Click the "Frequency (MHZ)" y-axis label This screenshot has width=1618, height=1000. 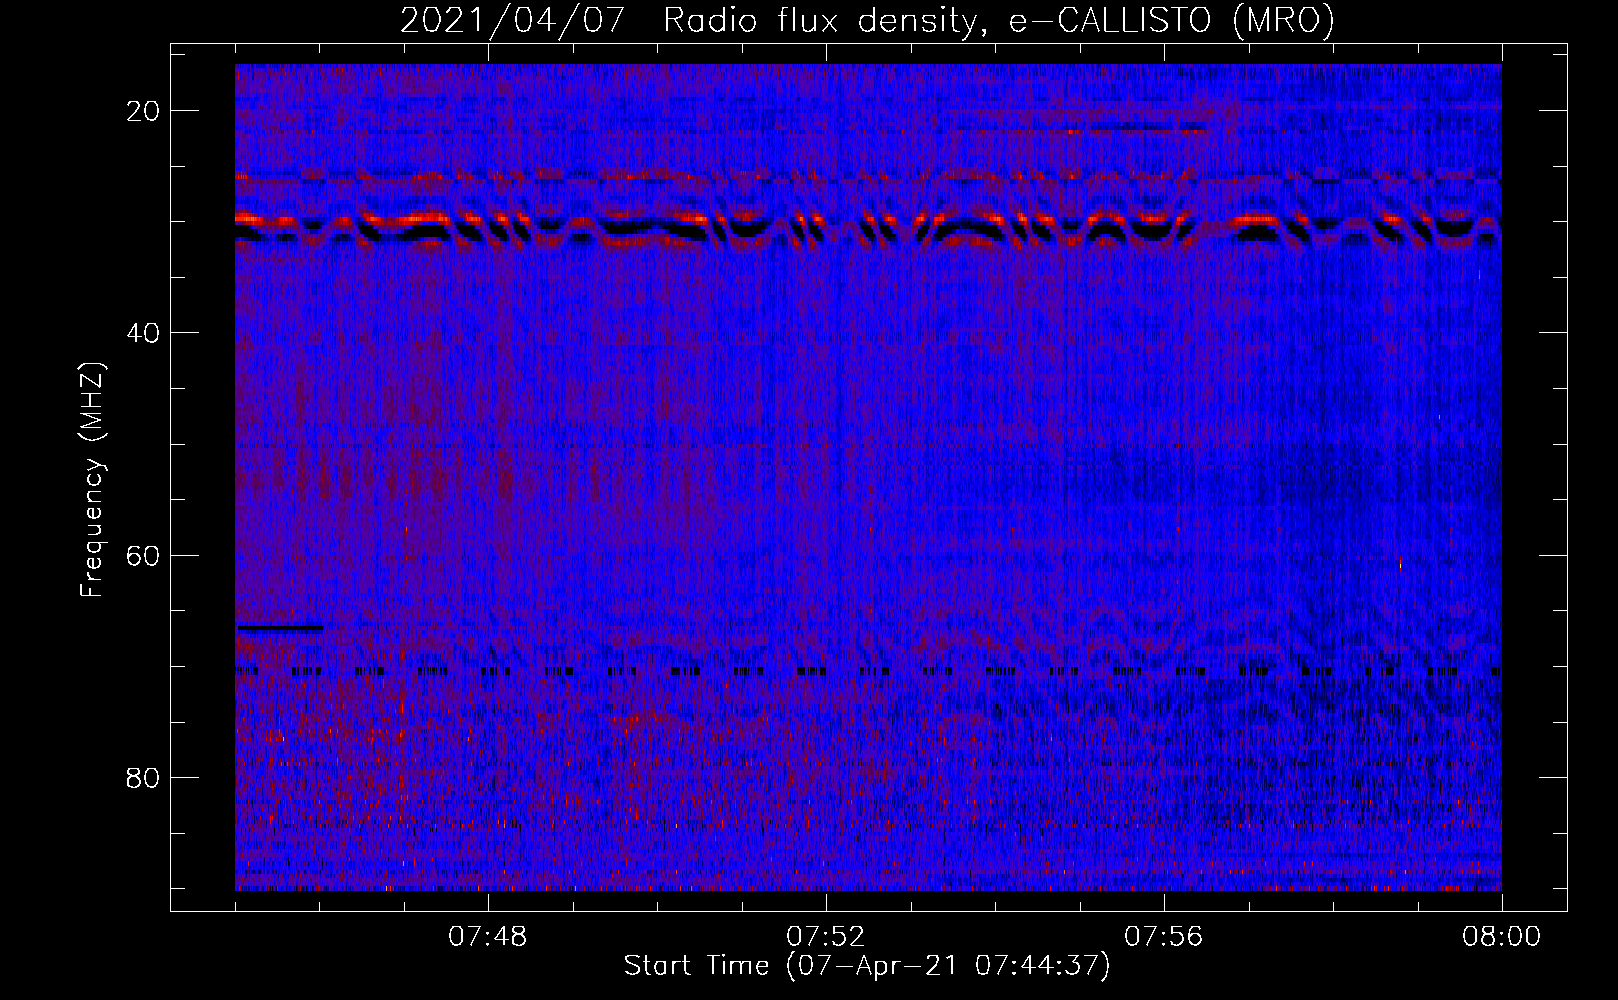(92, 480)
